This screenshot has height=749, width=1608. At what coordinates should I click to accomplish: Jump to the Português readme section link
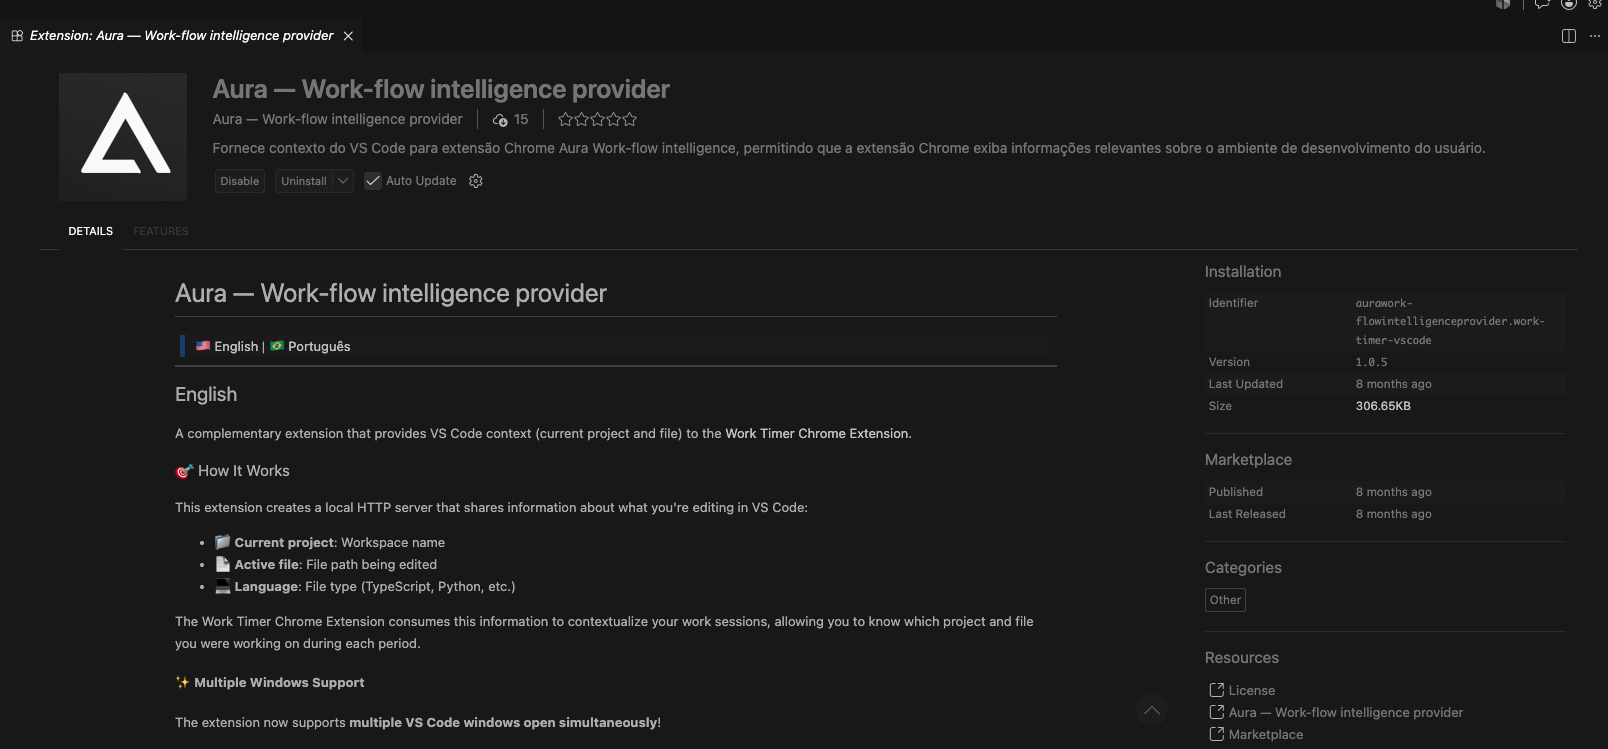click(x=319, y=346)
